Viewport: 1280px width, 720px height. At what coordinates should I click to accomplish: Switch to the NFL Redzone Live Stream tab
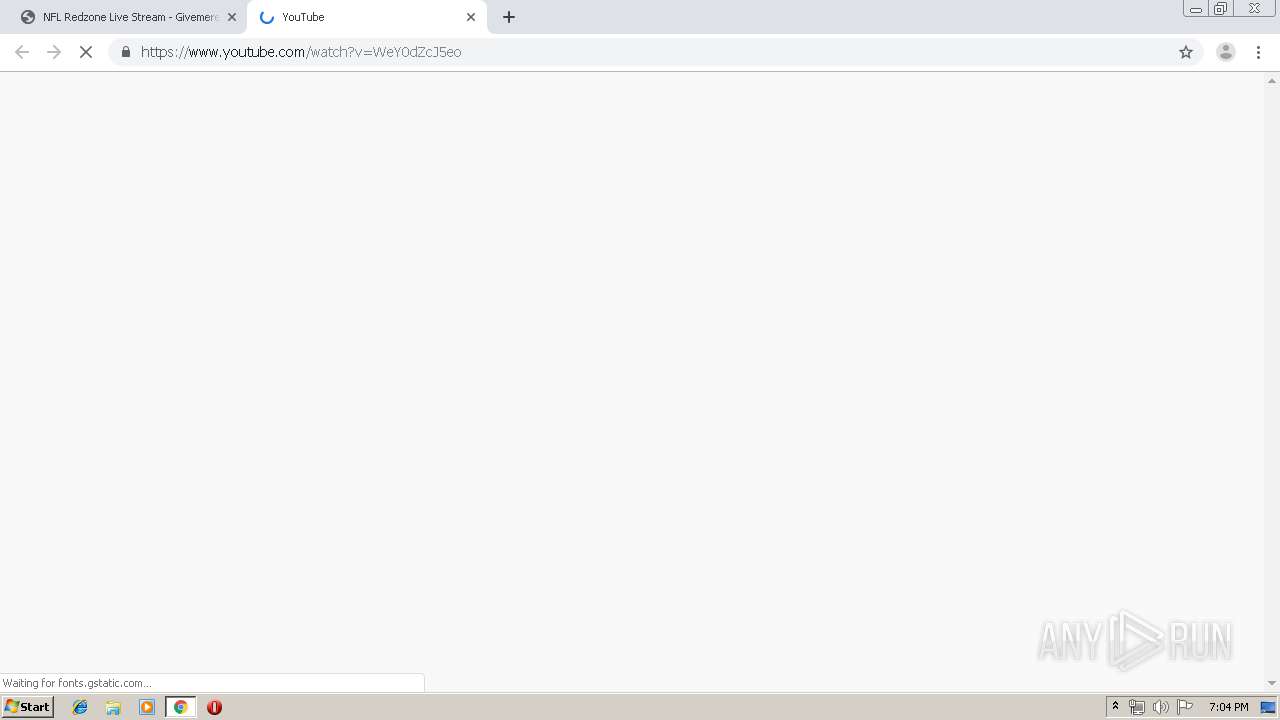coord(128,17)
